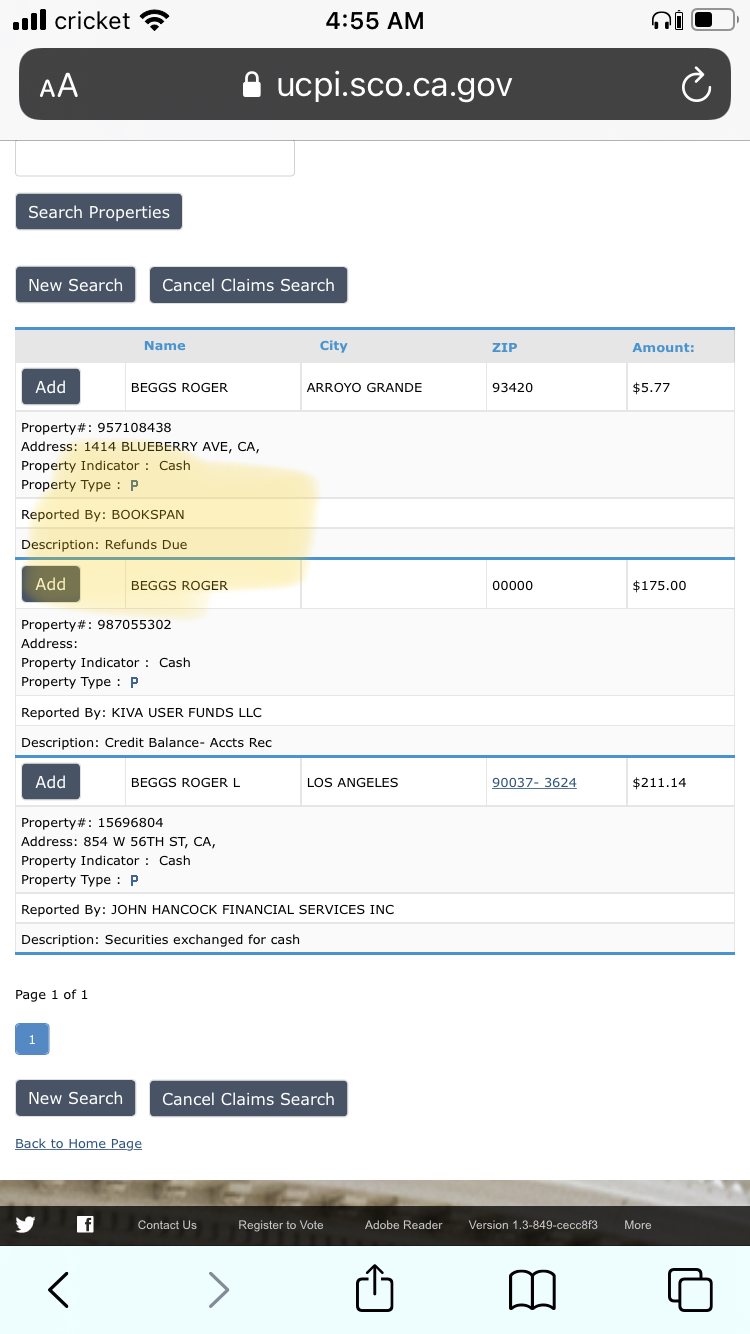Select the 93420 ZIP cell

pos(555,387)
